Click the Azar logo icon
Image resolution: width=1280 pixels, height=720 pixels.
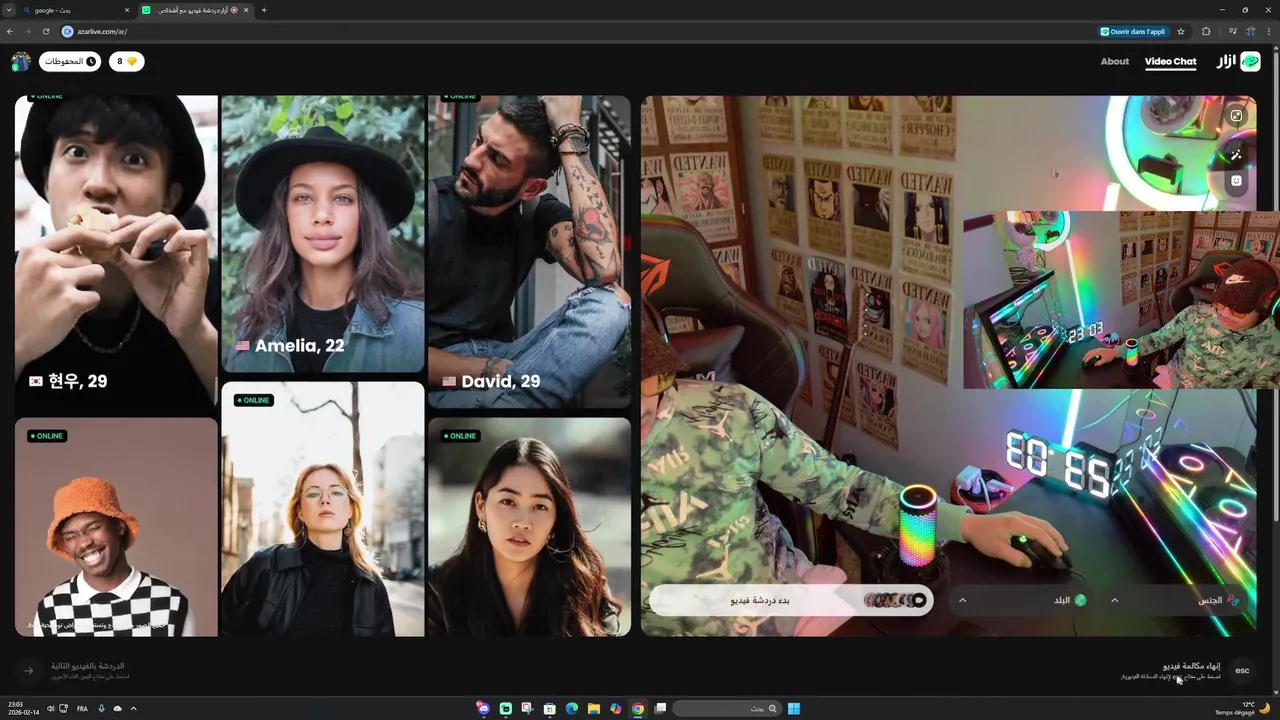pos(1250,62)
